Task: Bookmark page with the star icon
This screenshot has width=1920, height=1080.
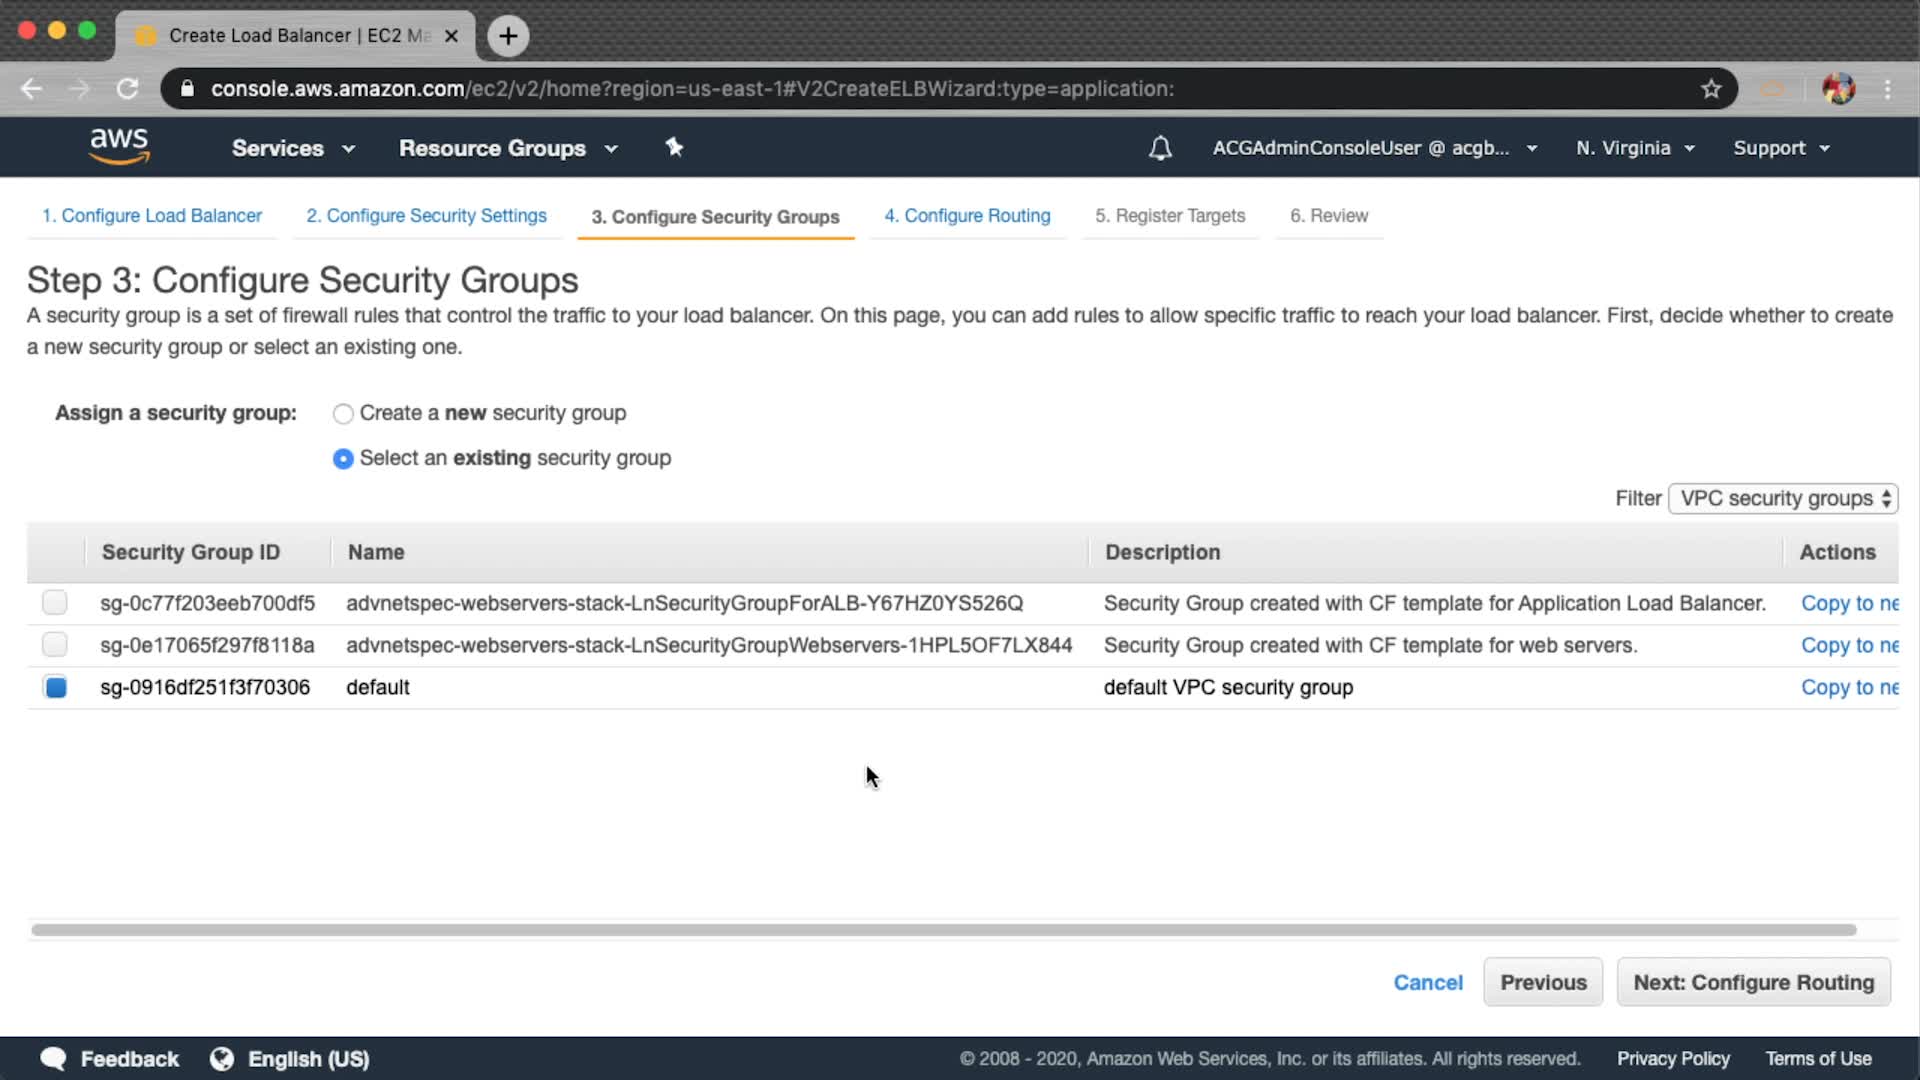Action: pyautogui.click(x=1711, y=89)
